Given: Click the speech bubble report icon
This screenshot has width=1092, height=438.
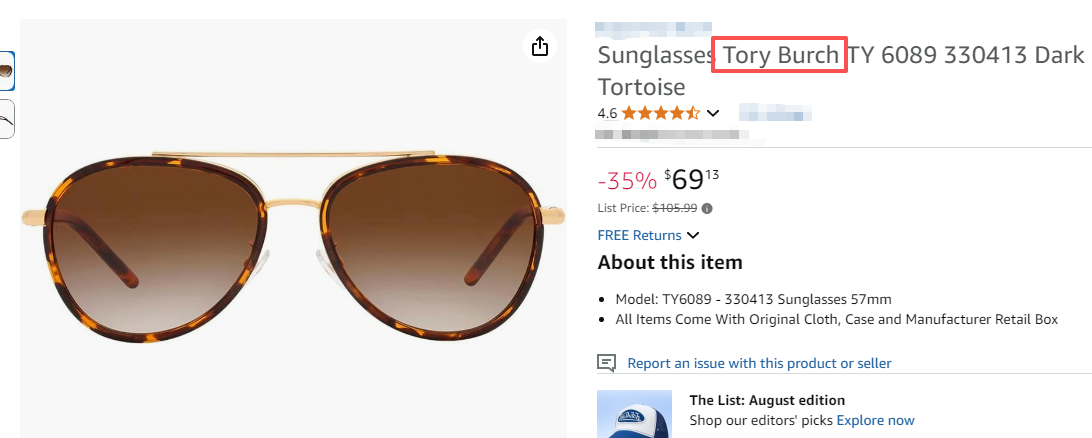Looking at the screenshot, I should point(606,363).
